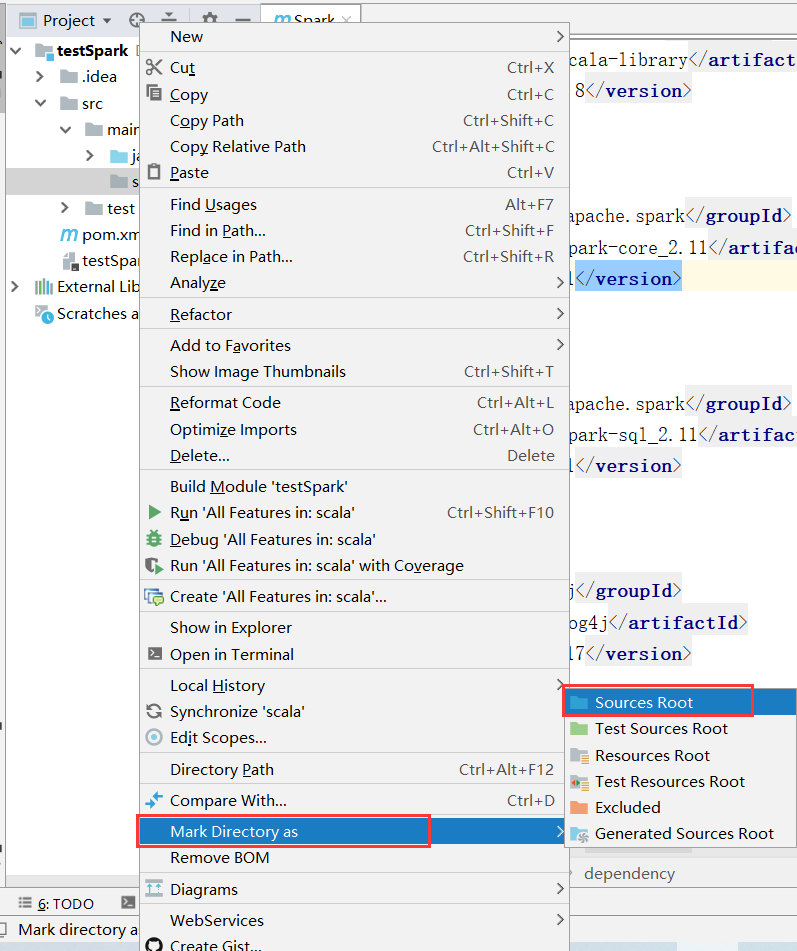Viewport: 797px width, 951px height.
Task: Expand External Libraries node
Action: [x=15, y=286]
